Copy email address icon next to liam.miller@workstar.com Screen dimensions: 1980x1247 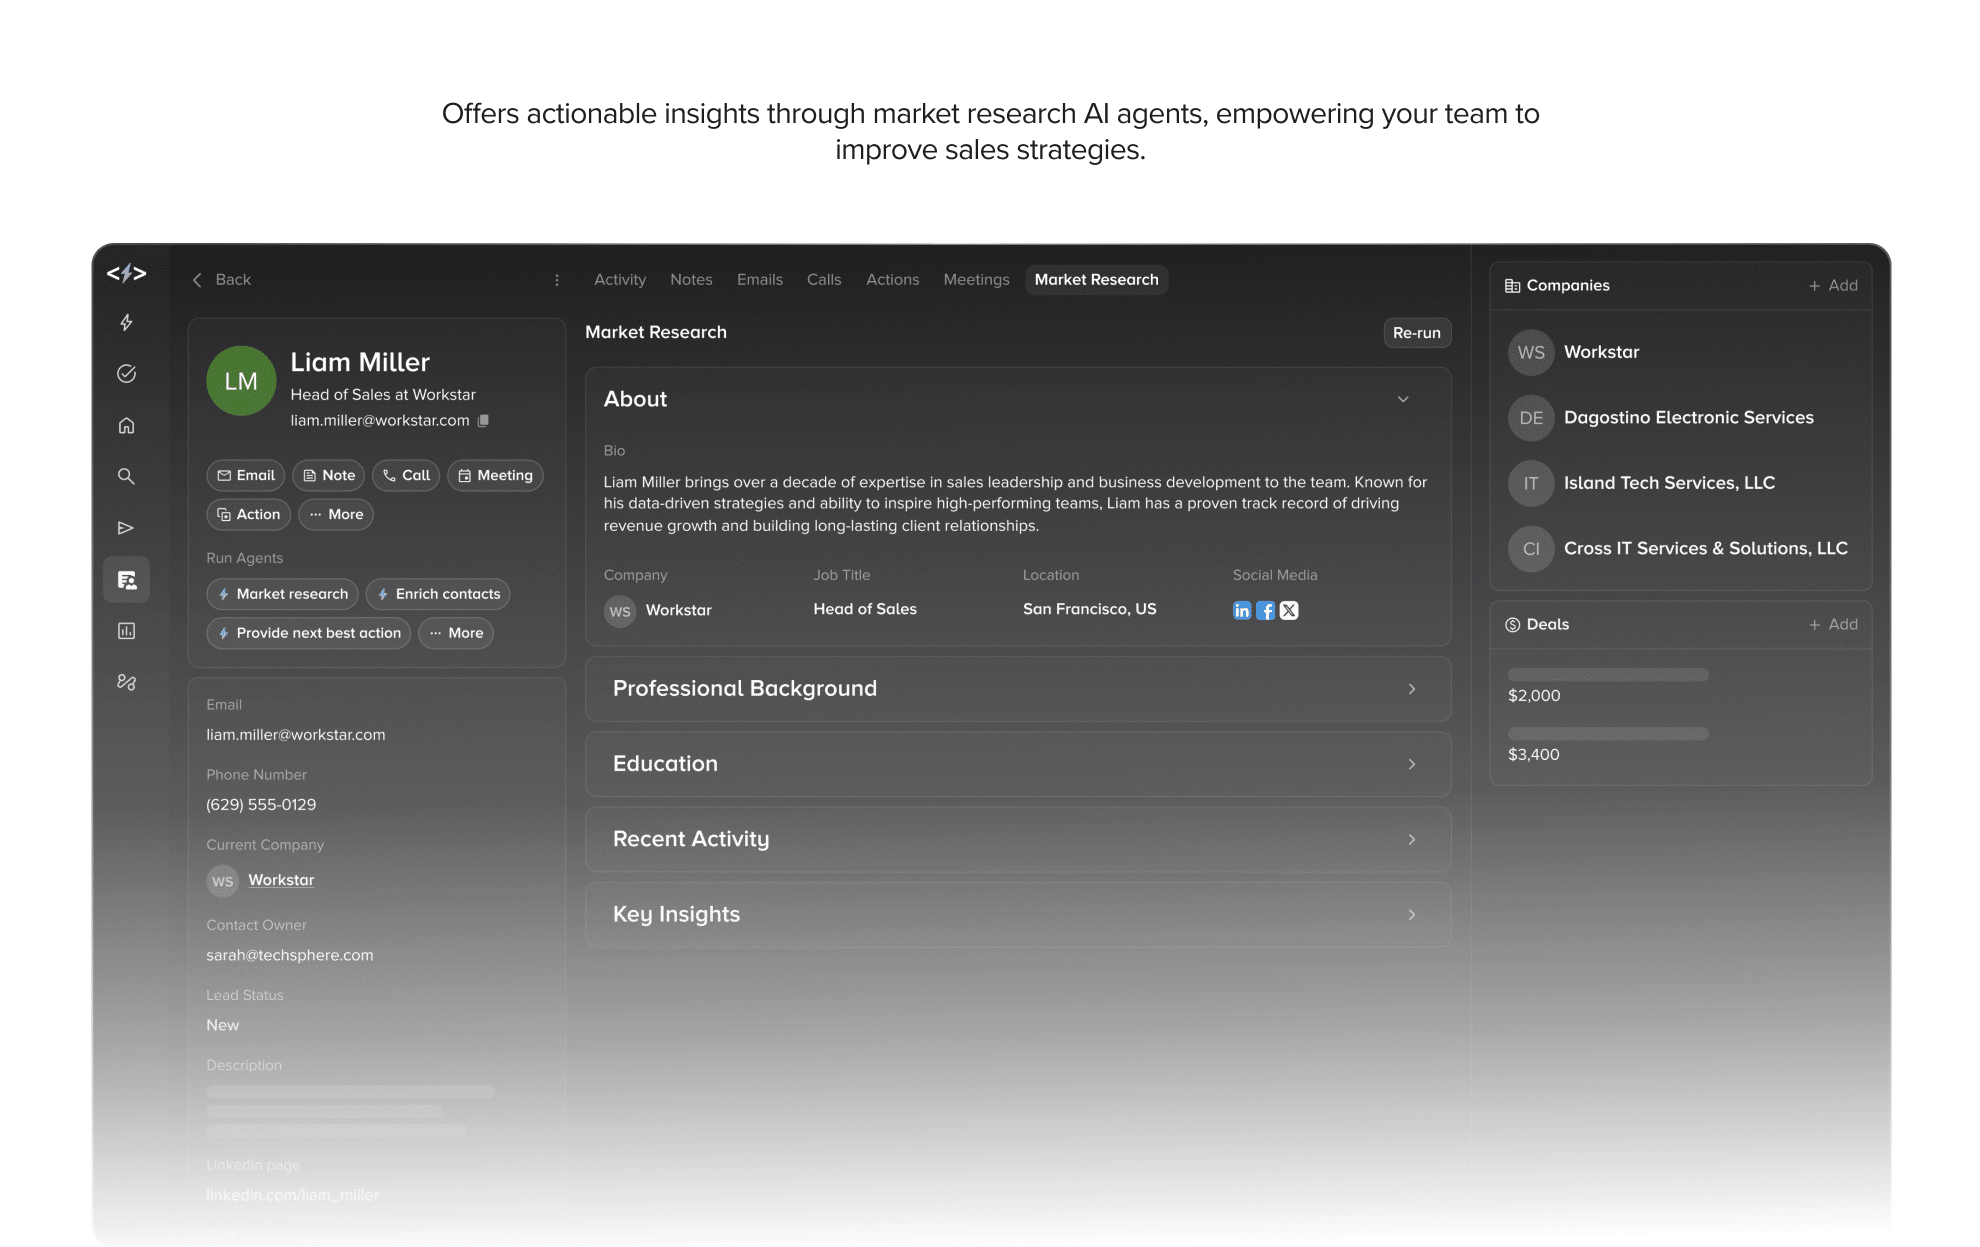pyautogui.click(x=484, y=421)
